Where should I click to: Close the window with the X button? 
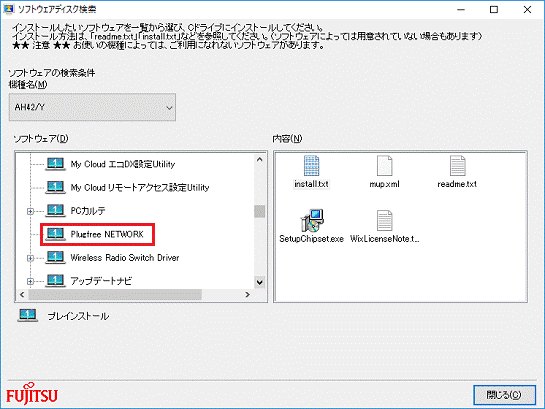coord(527,10)
